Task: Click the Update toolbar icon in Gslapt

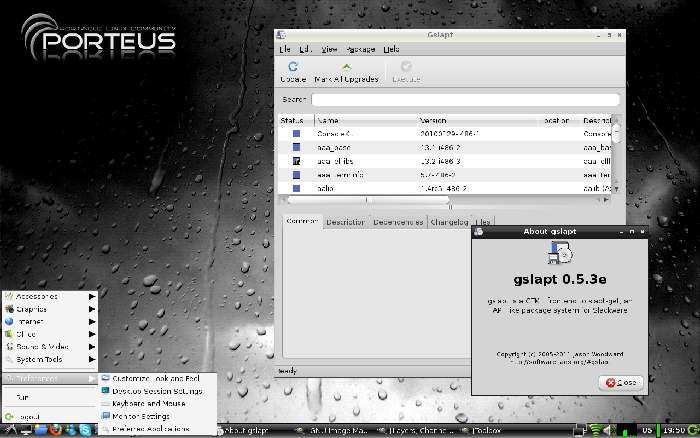Action: [293, 67]
